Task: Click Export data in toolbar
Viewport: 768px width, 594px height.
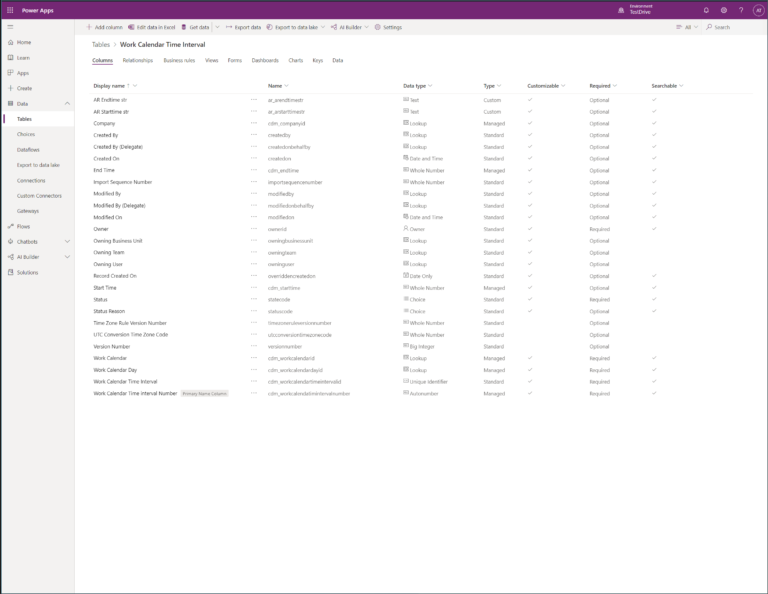Action: tap(243, 27)
